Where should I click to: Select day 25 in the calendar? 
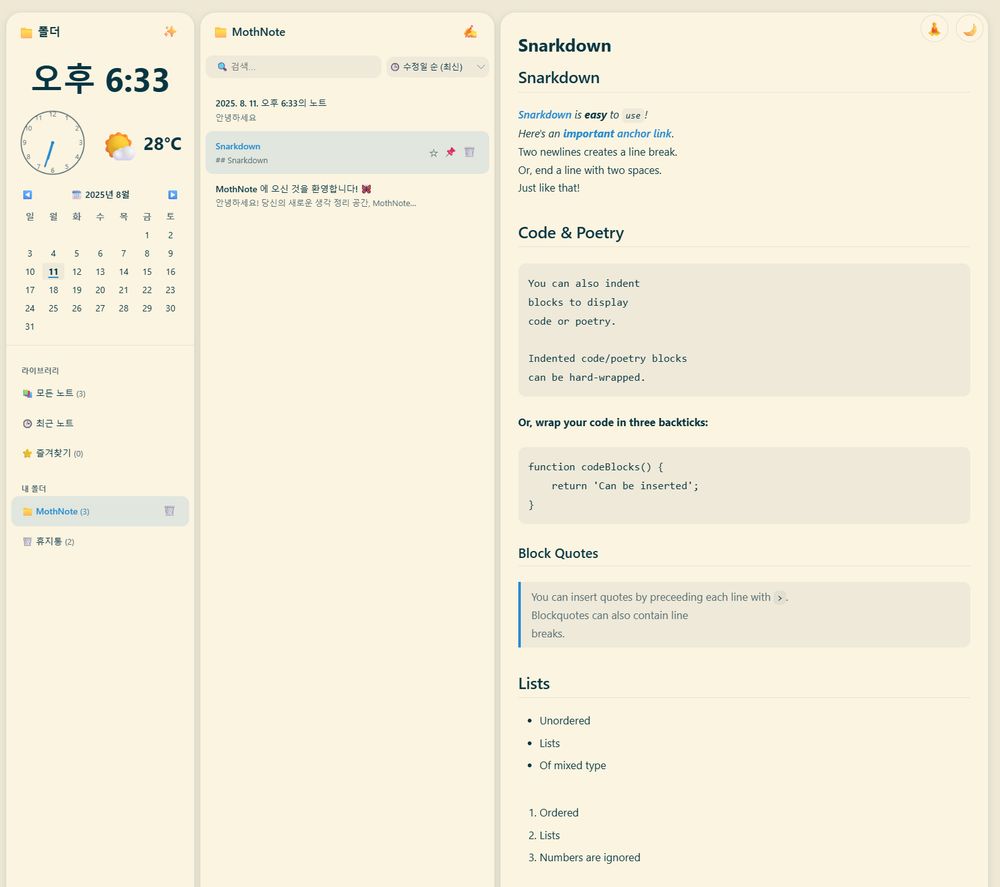(54, 309)
